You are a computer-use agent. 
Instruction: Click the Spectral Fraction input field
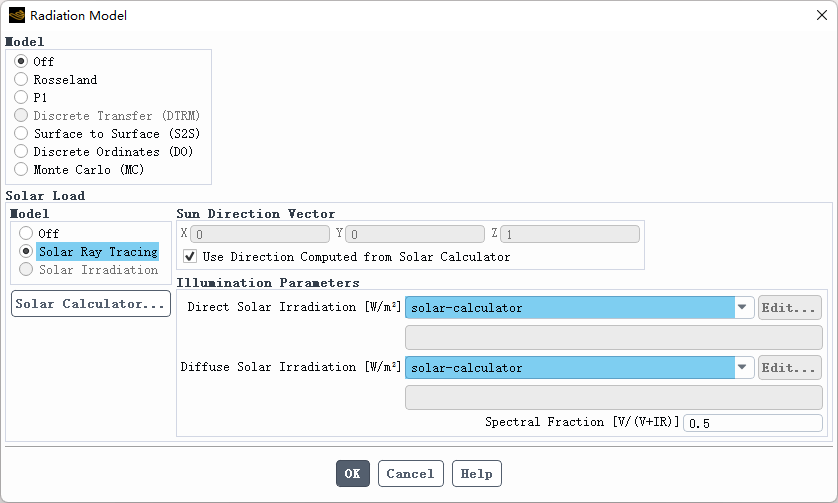click(x=752, y=423)
